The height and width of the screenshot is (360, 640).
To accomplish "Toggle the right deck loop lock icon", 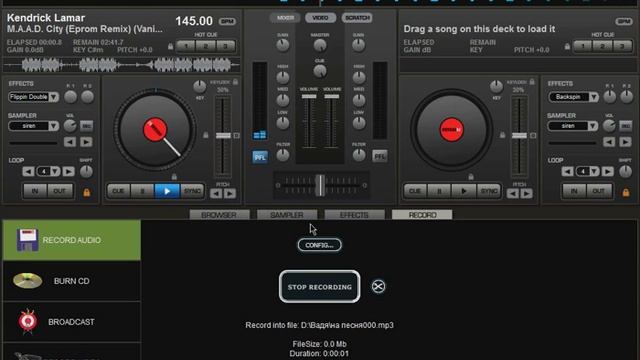I will click(x=626, y=192).
